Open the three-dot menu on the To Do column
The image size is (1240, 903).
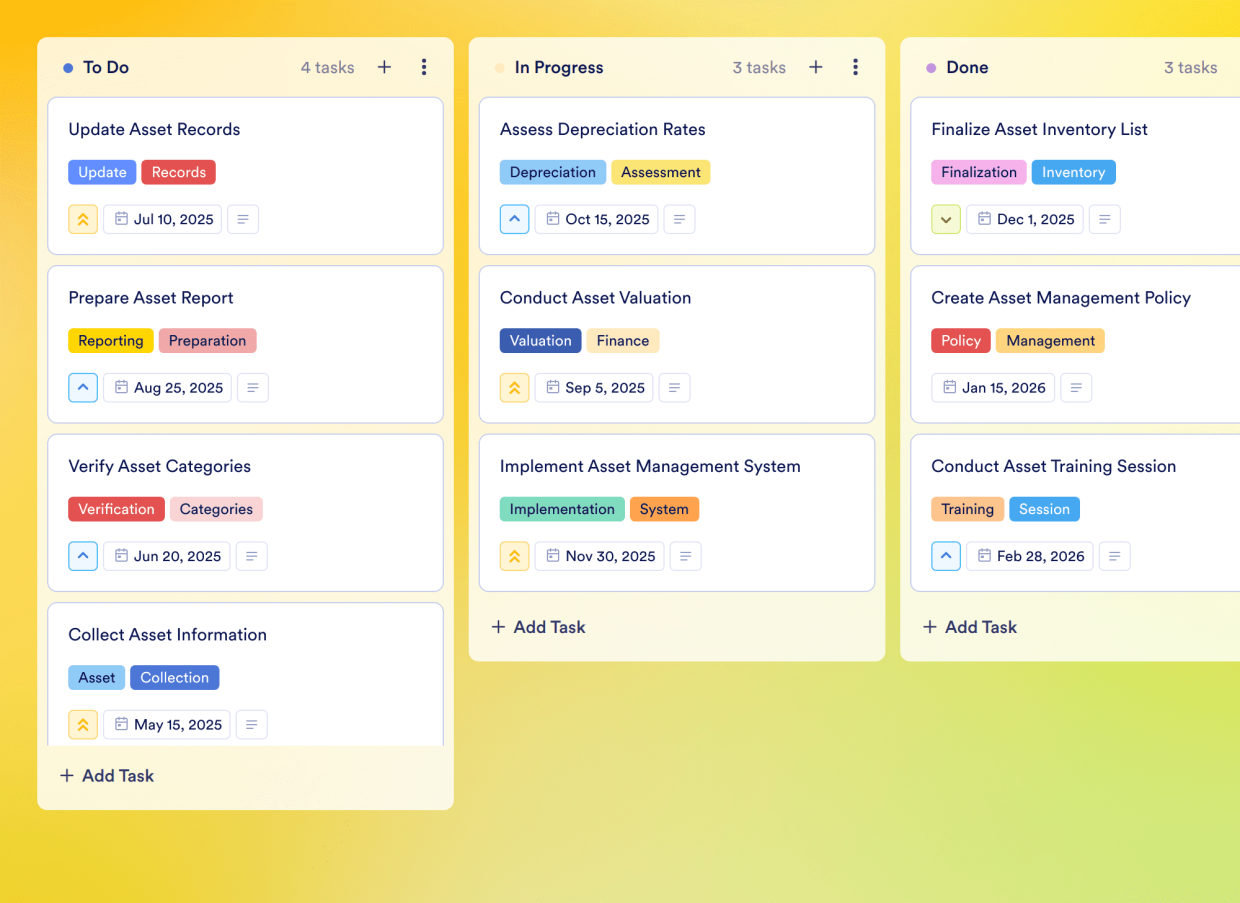(424, 67)
